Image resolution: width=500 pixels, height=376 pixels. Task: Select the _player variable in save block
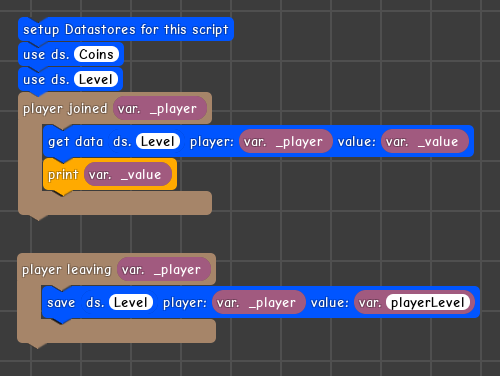[x=259, y=303]
